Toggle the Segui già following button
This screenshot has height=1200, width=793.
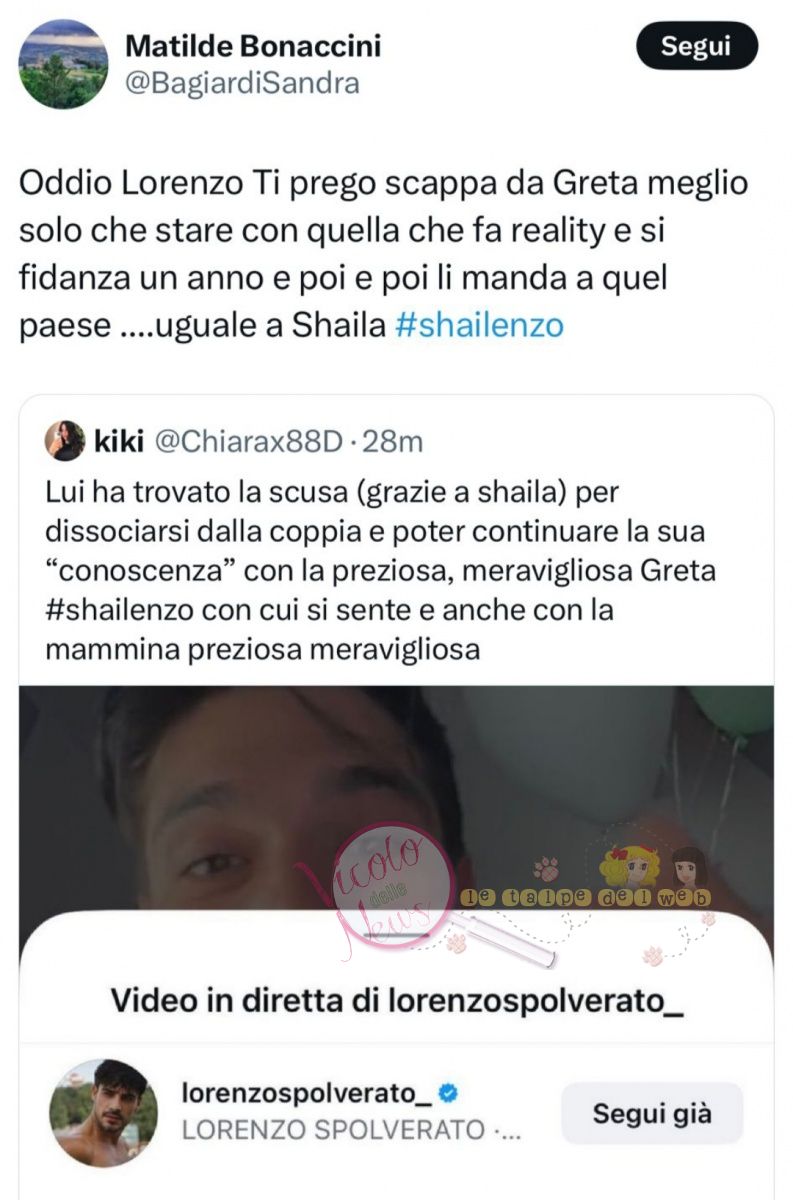click(x=652, y=1113)
